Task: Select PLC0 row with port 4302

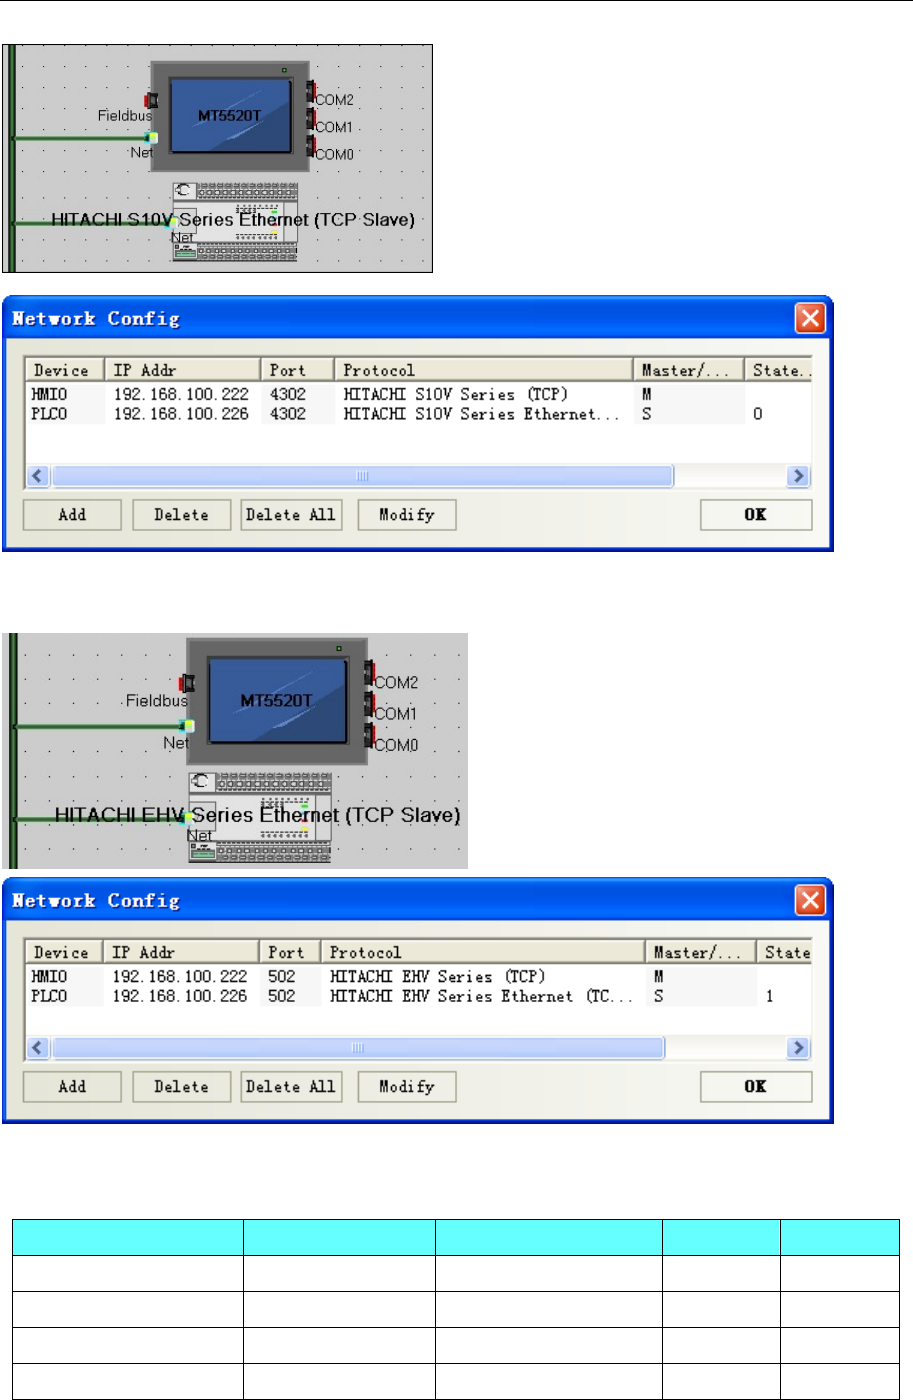Action: [418, 414]
